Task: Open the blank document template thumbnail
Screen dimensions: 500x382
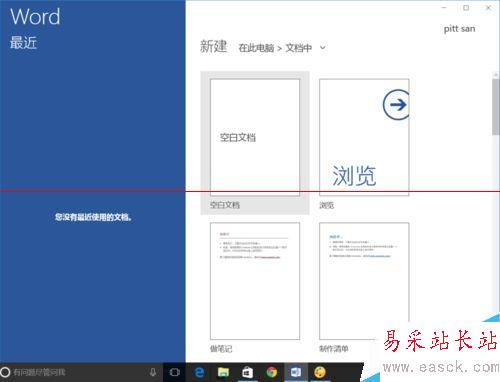Action: 255,137
